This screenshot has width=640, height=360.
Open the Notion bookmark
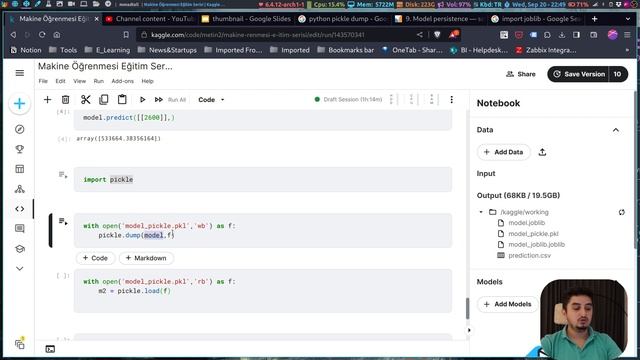[x=26, y=50]
